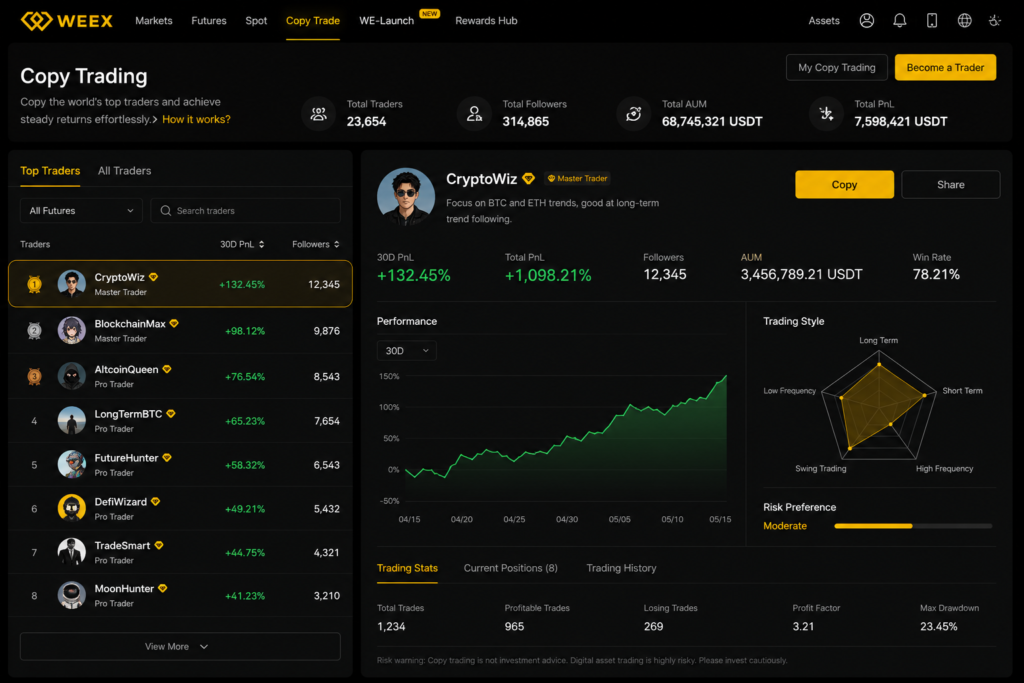
Task: Click the trading style radar chart
Action: (x=879, y=405)
